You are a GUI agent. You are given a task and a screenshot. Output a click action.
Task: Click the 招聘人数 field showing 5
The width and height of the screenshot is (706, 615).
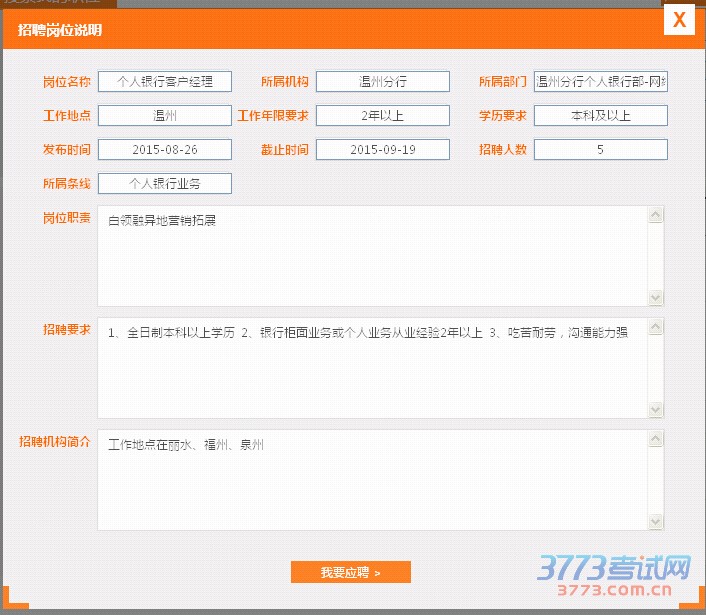tap(600, 150)
